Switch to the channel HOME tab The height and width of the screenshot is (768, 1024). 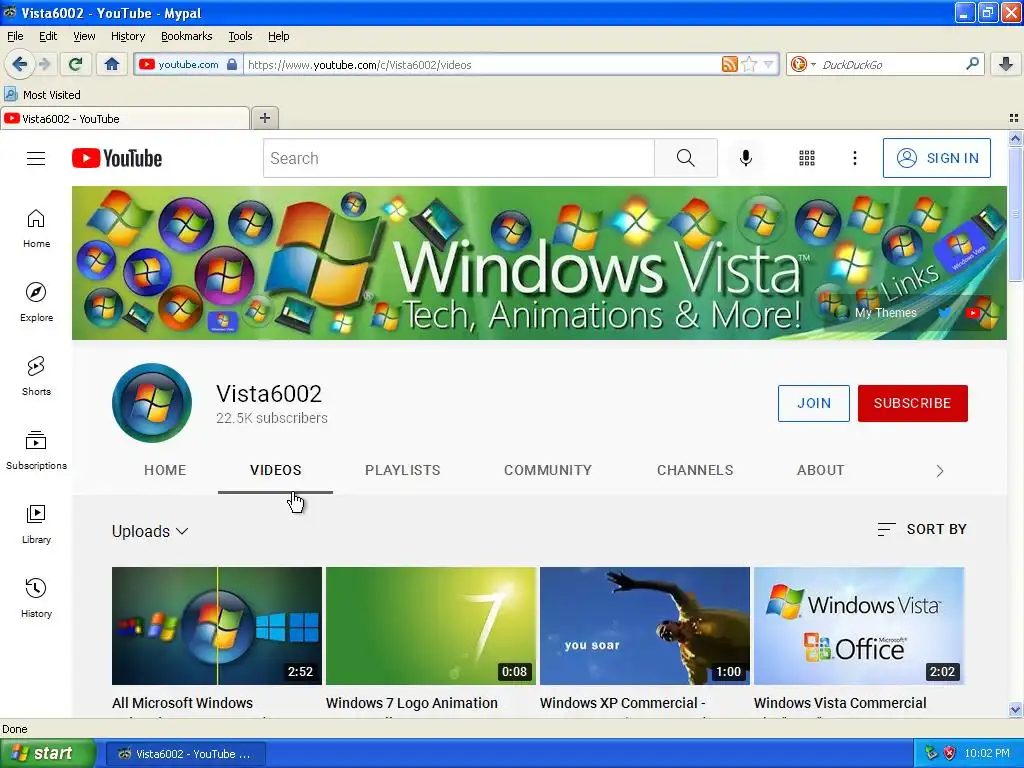(165, 470)
